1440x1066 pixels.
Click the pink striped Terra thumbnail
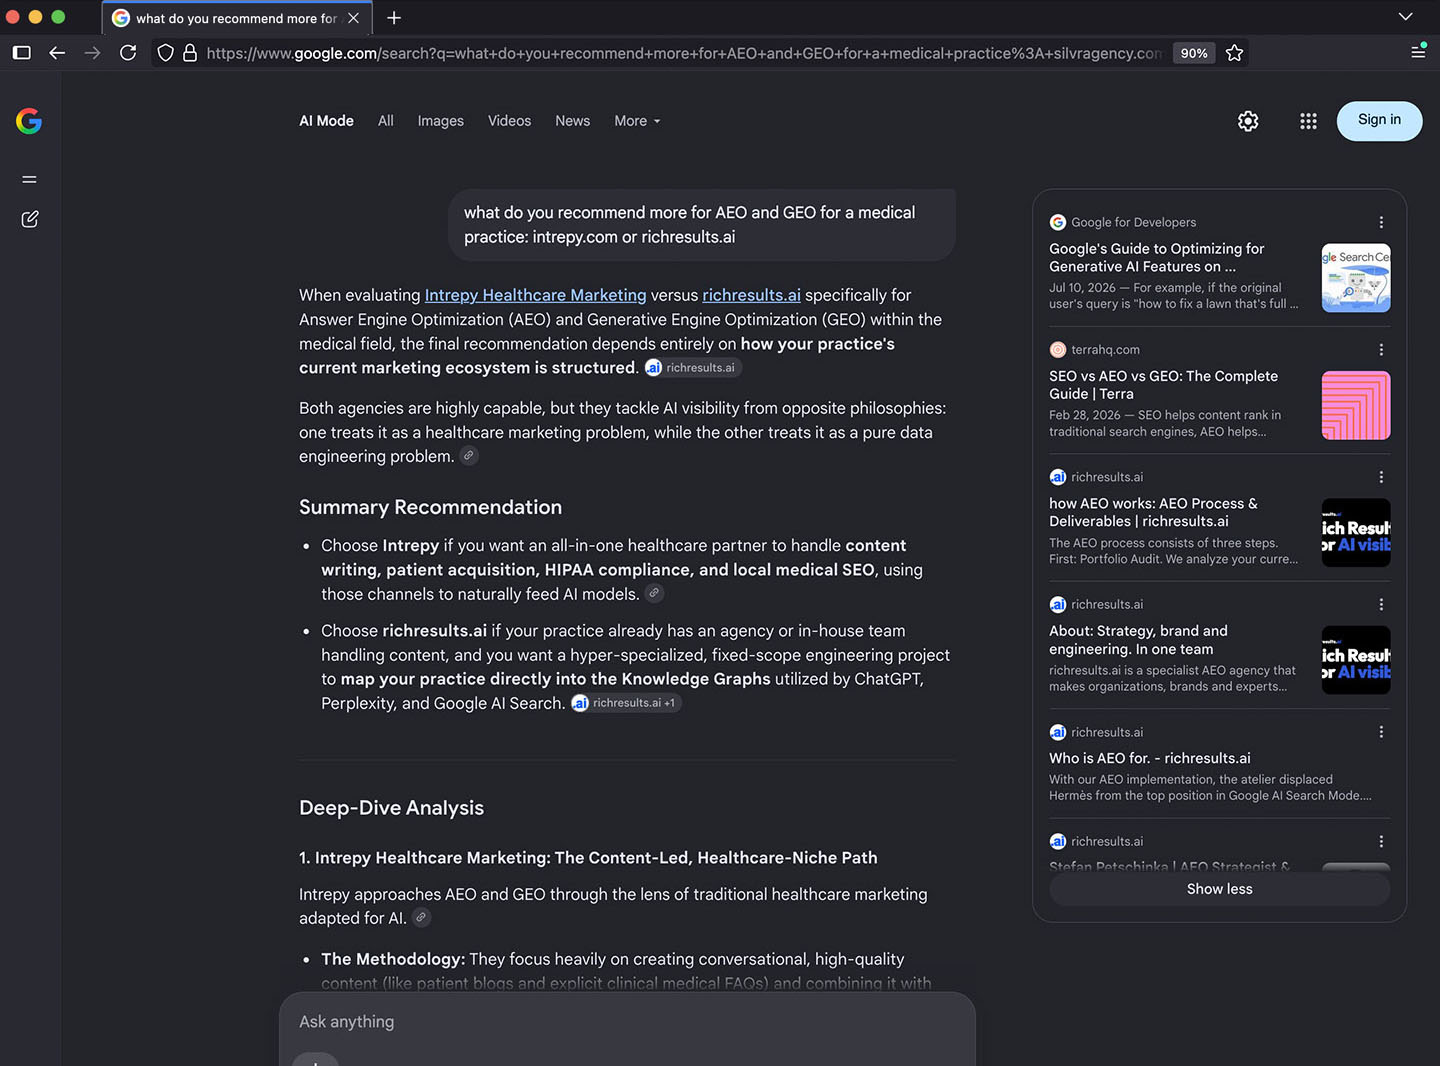pyautogui.click(x=1356, y=405)
